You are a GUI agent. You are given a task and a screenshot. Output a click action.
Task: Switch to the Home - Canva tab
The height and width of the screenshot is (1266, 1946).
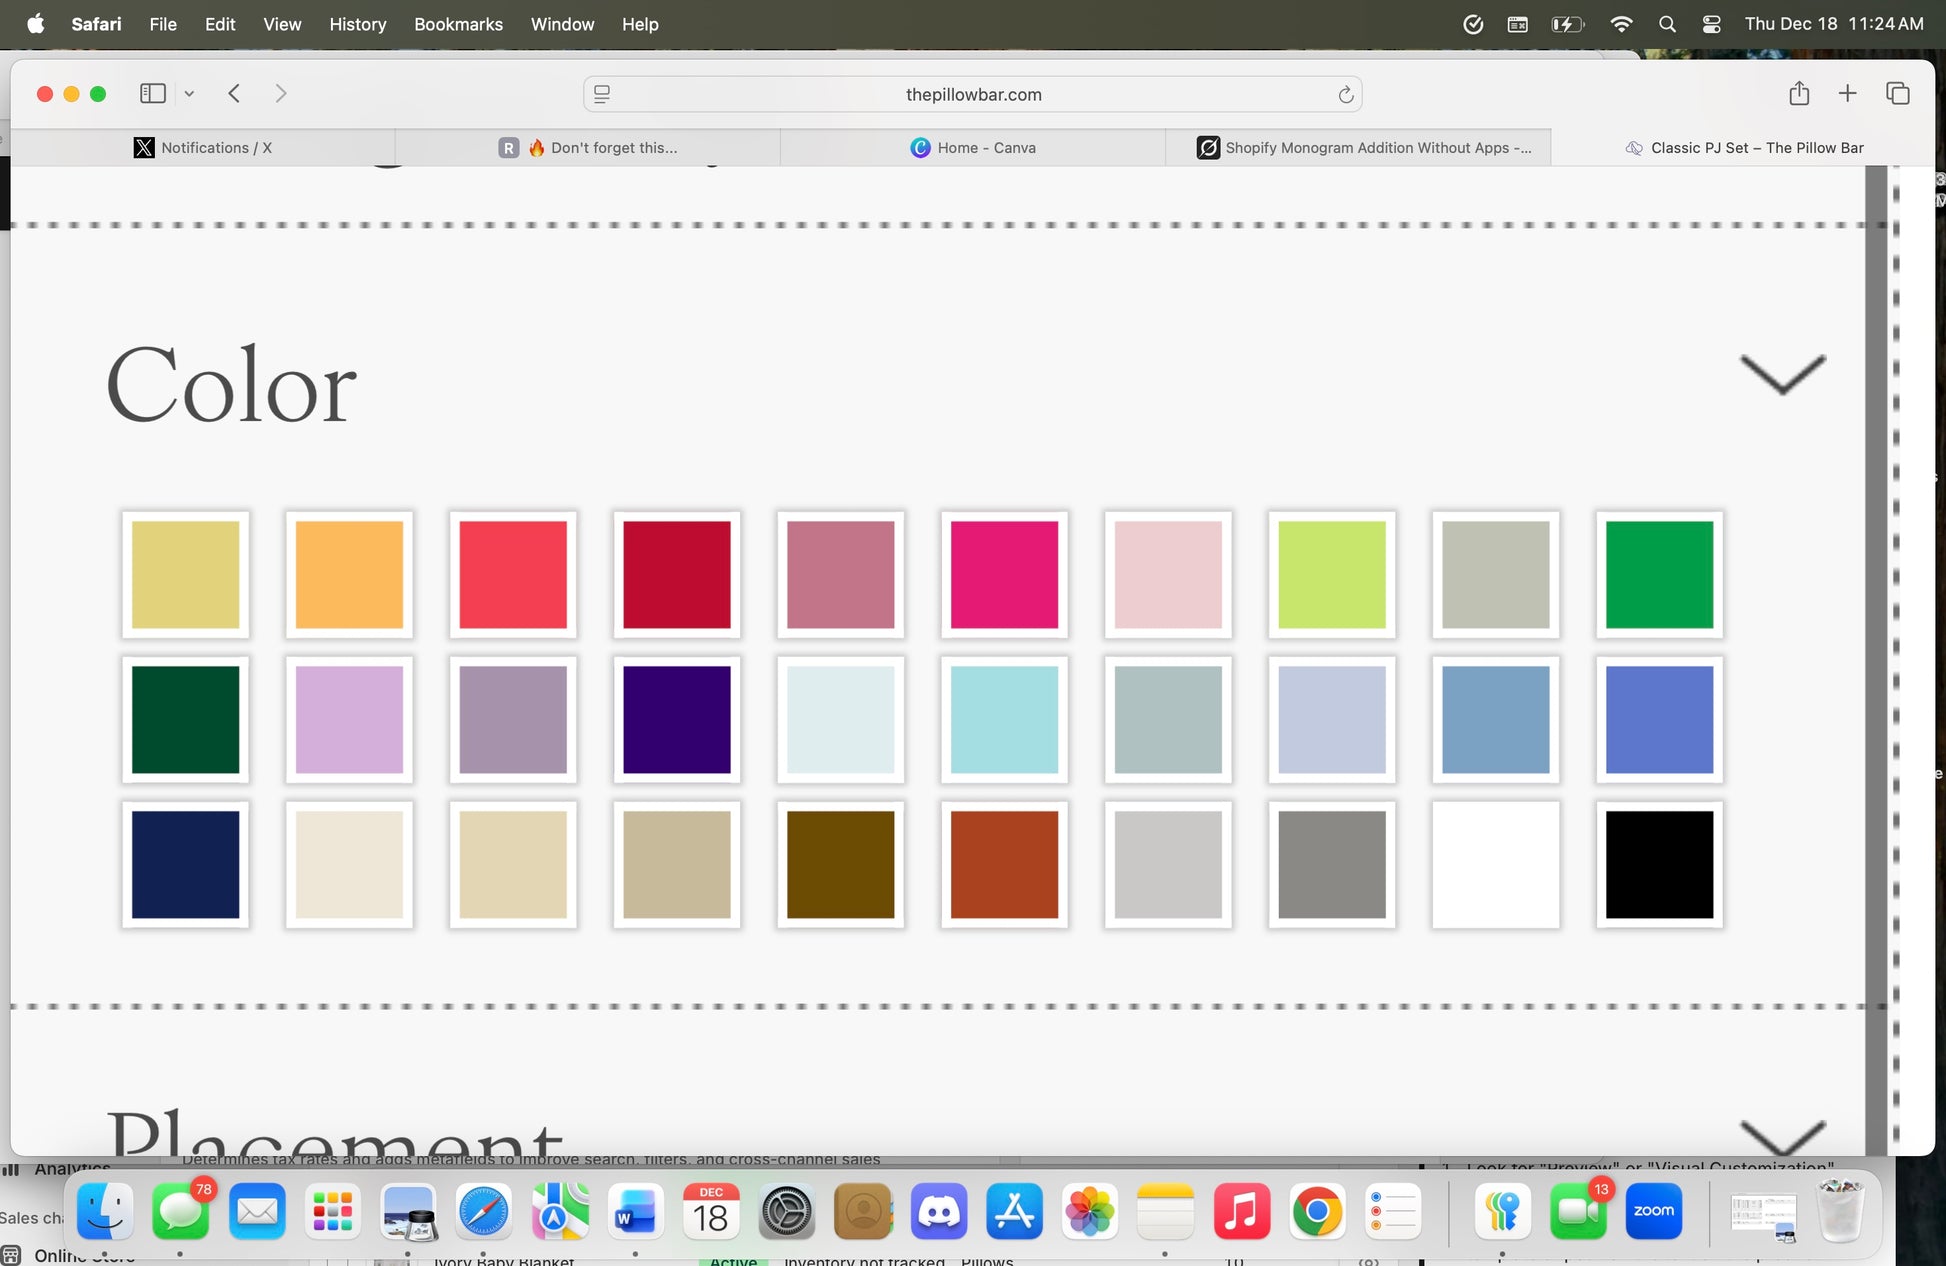point(973,148)
